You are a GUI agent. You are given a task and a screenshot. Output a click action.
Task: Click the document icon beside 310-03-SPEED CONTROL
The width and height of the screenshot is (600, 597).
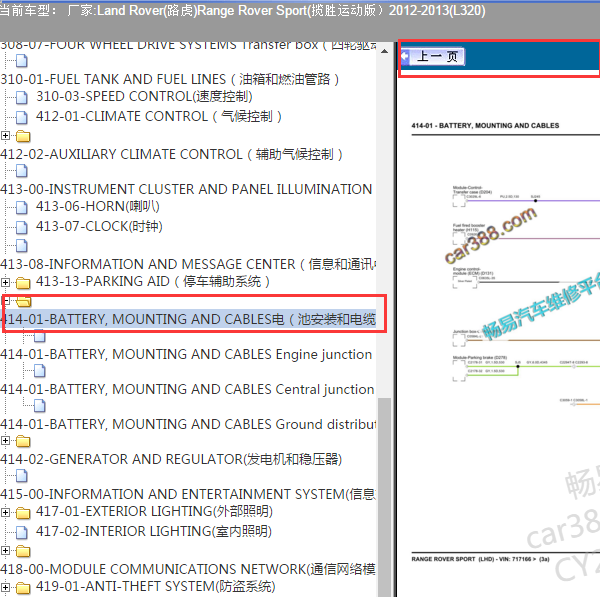coord(22,98)
